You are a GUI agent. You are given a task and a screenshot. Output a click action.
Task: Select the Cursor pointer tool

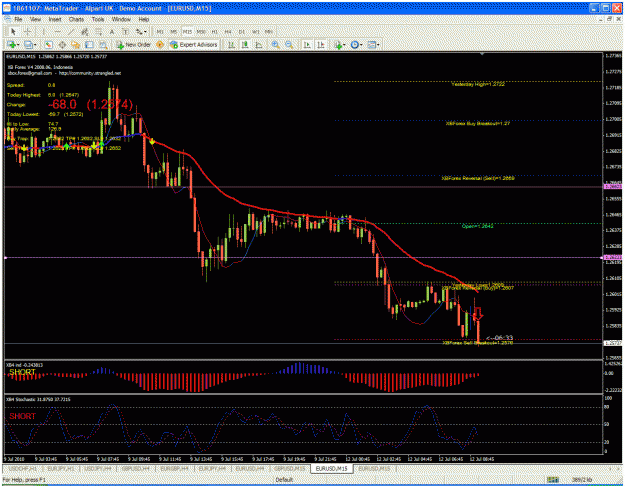click(13, 31)
